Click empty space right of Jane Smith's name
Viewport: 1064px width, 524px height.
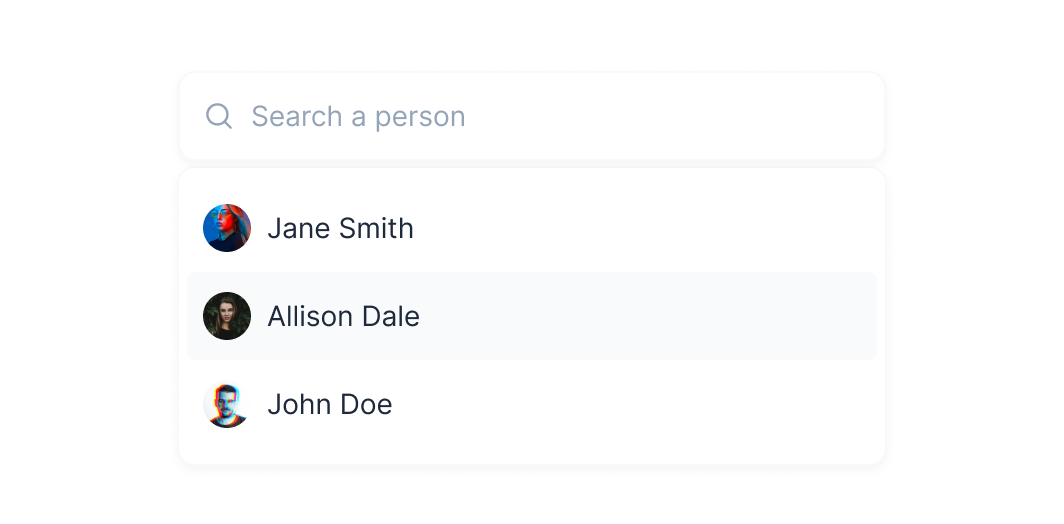click(650, 228)
